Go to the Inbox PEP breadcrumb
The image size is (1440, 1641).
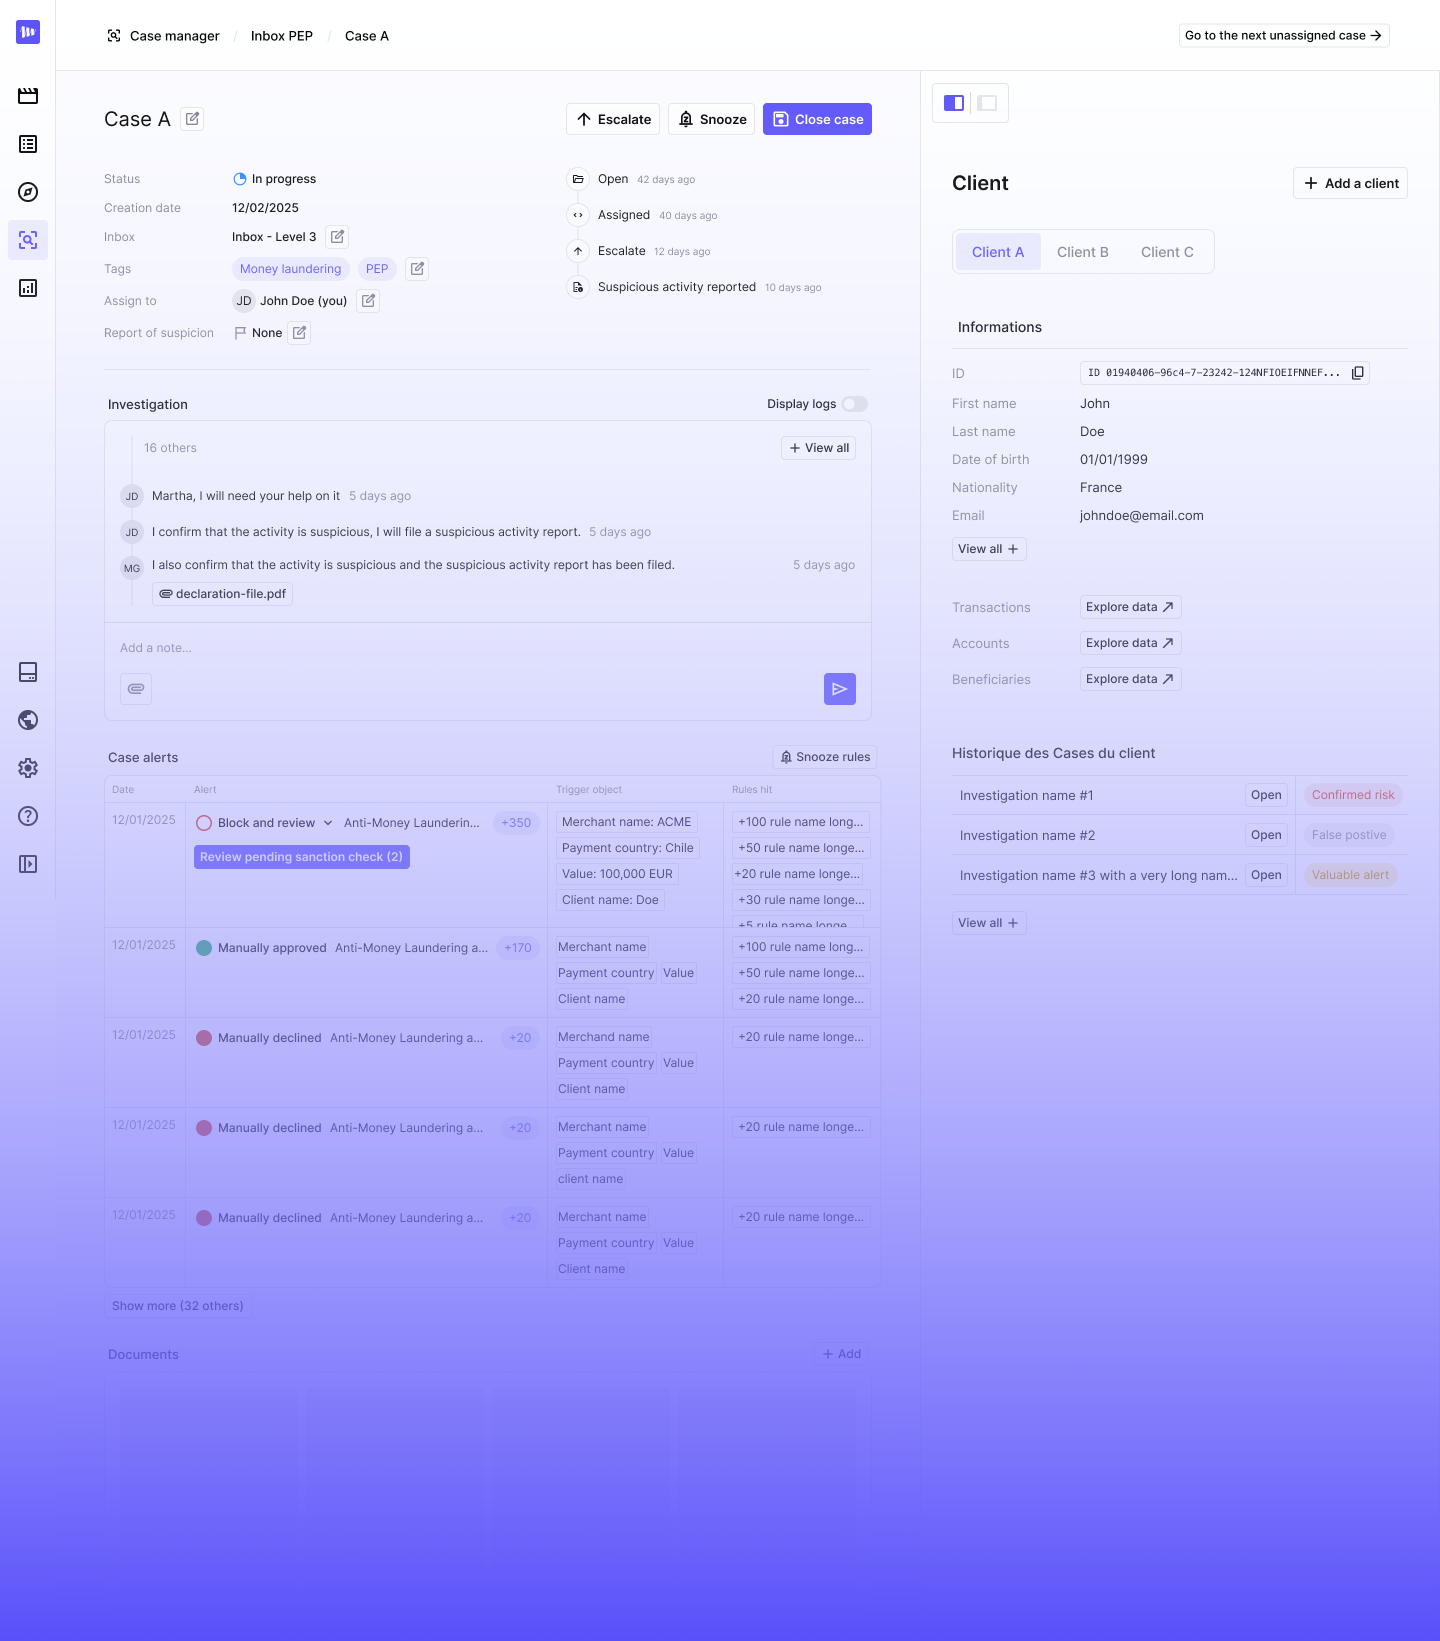tap(282, 36)
